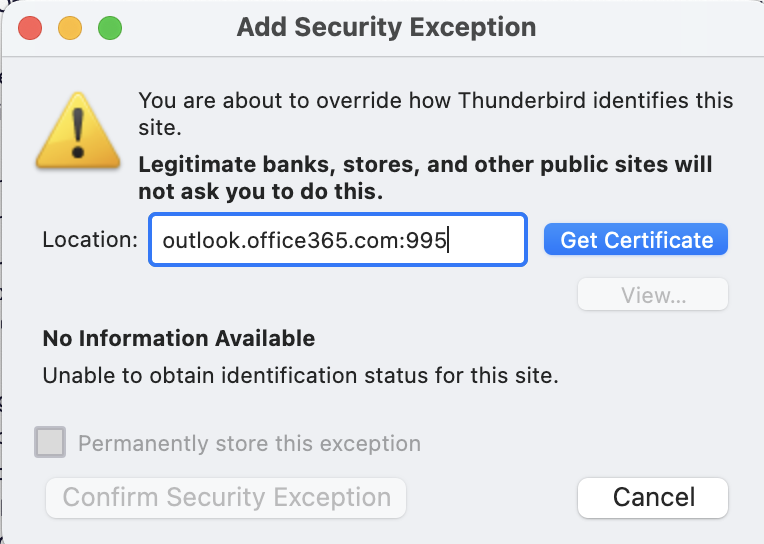Click the yellow warning triangle icon

(x=78, y=128)
